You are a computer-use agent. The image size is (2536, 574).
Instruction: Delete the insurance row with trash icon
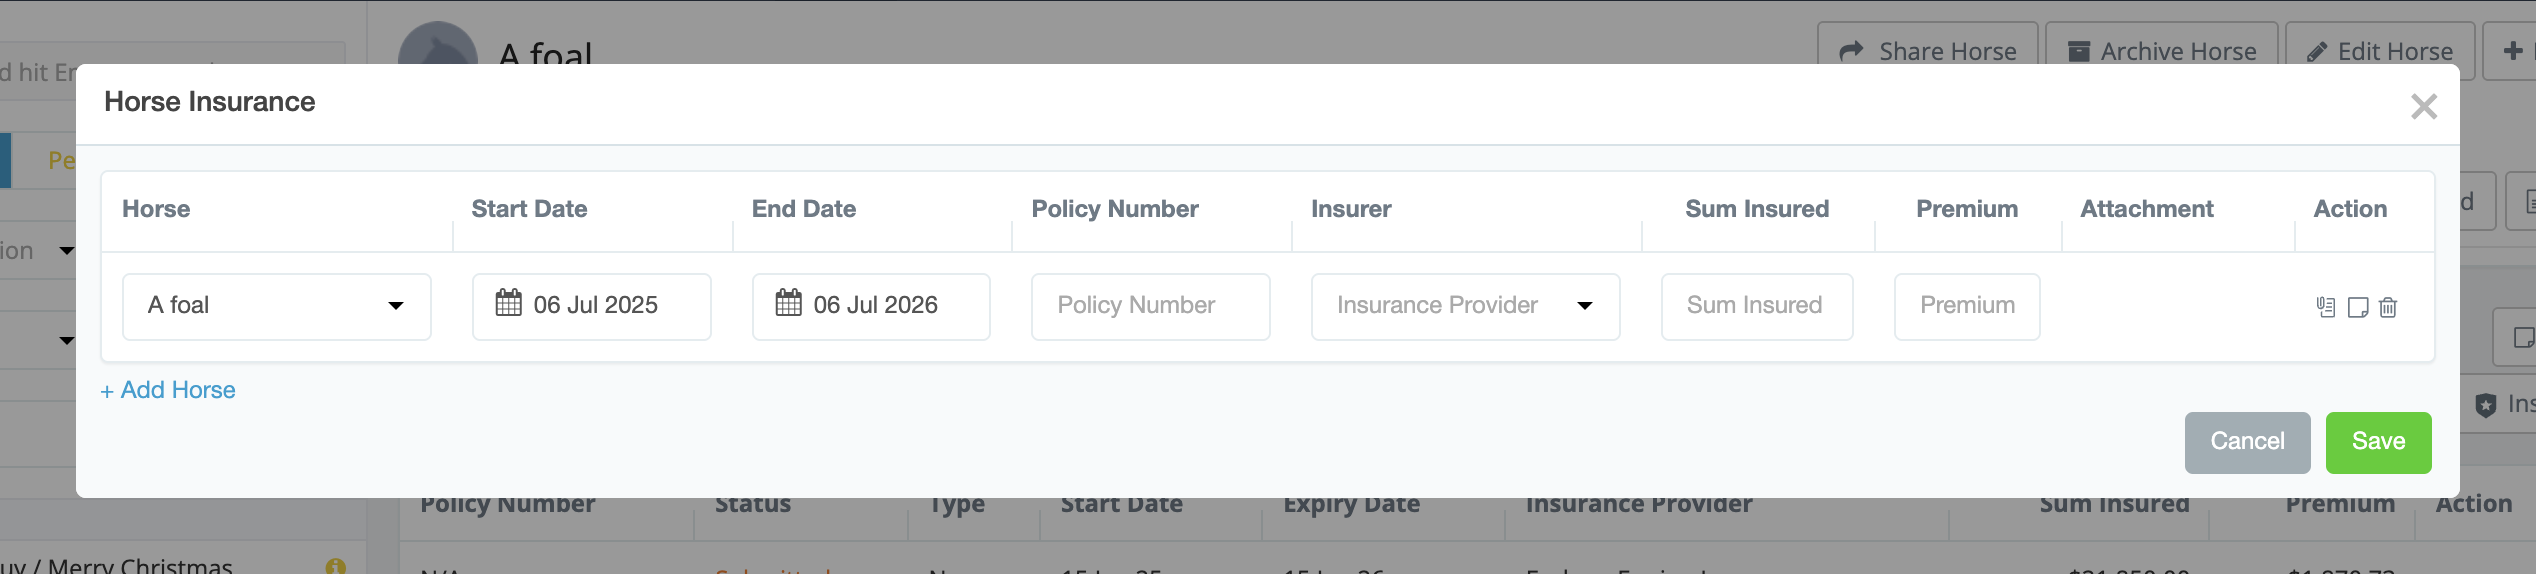pos(2388,307)
